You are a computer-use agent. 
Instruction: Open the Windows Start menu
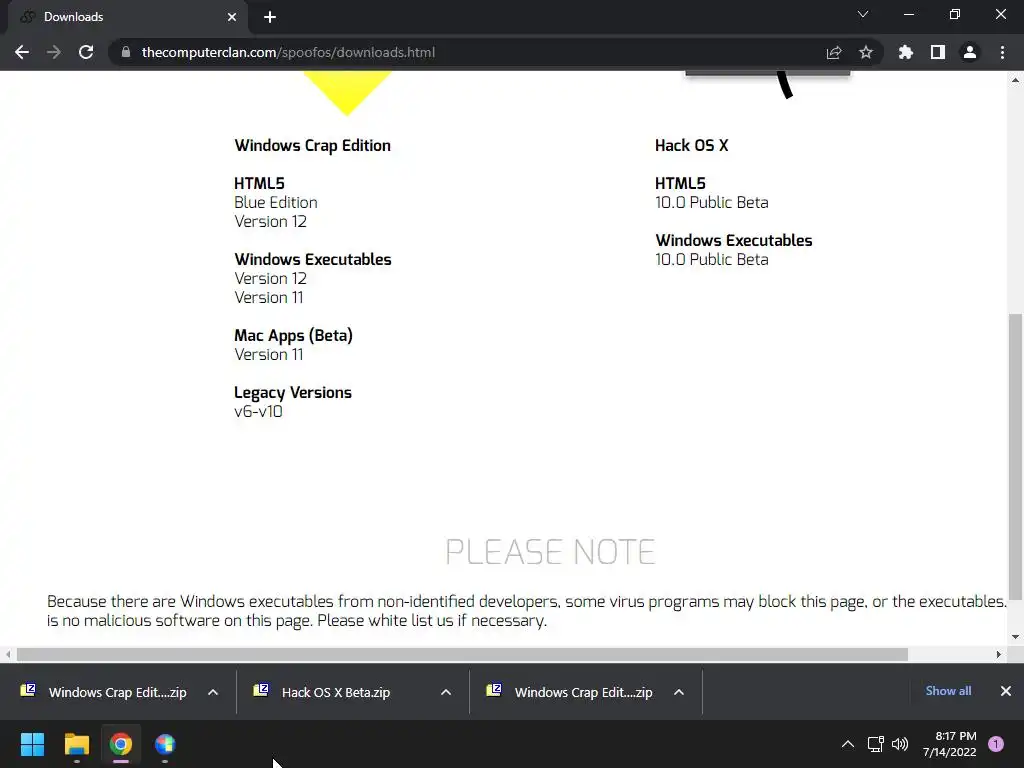pyautogui.click(x=32, y=744)
